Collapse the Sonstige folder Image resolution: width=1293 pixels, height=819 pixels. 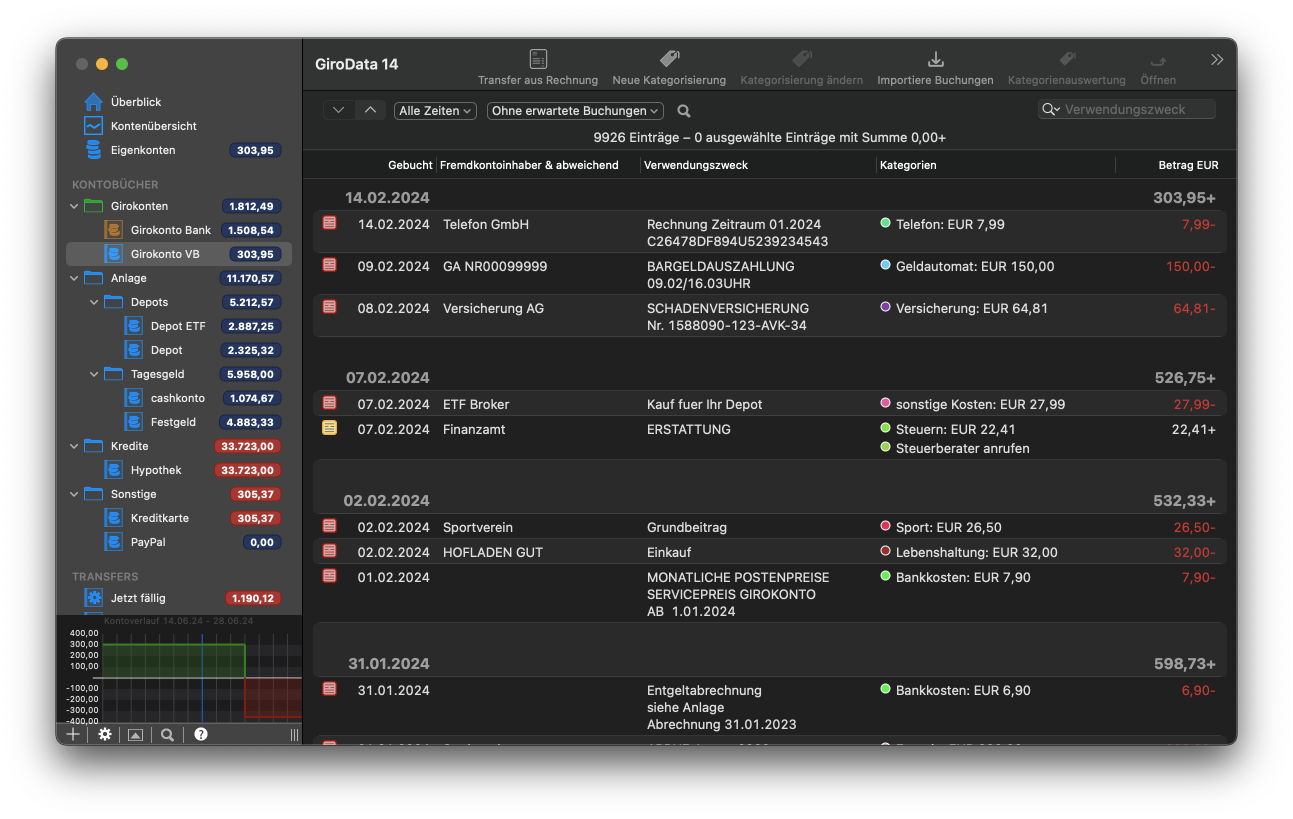coord(73,494)
